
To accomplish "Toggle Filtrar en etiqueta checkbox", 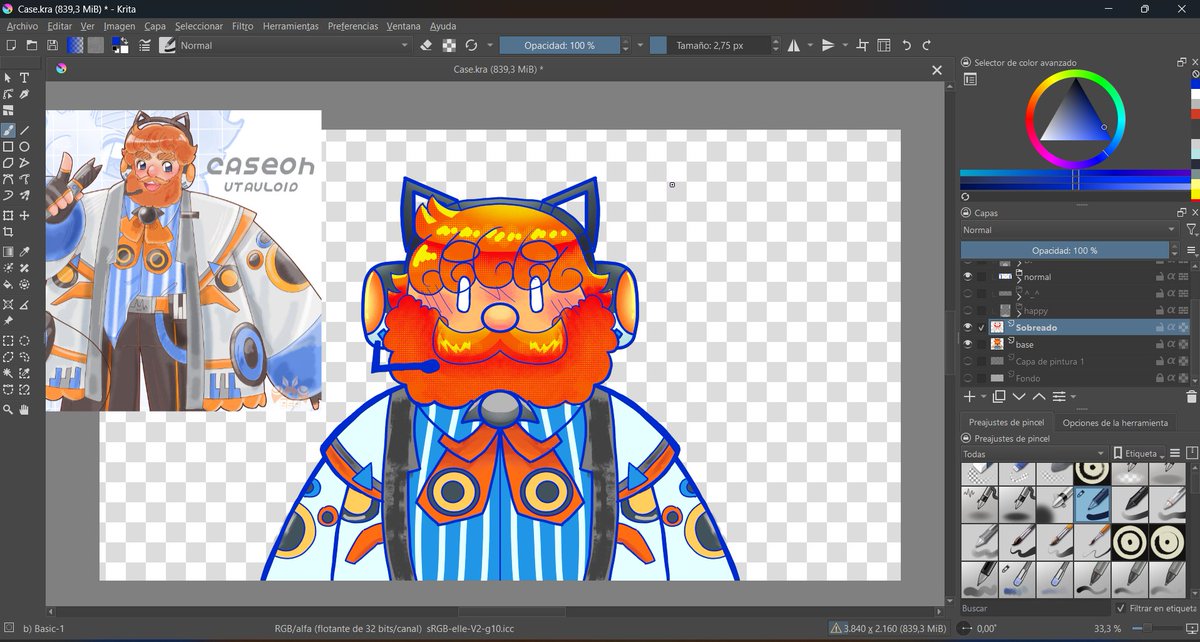I will [x=1119, y=608].
